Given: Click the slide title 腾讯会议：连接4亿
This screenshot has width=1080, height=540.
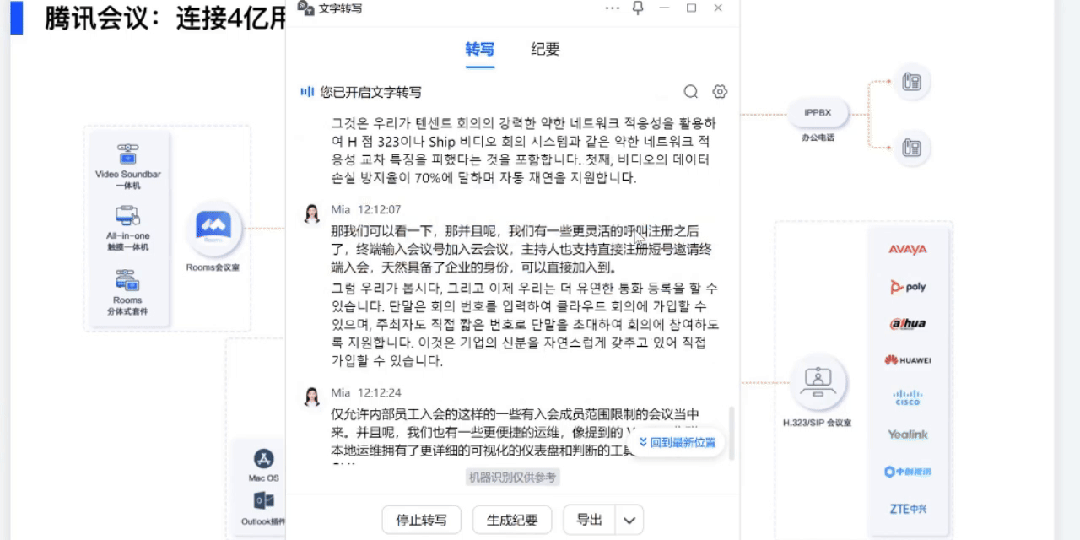Looking at the screenshot, I should pos(165,18).
